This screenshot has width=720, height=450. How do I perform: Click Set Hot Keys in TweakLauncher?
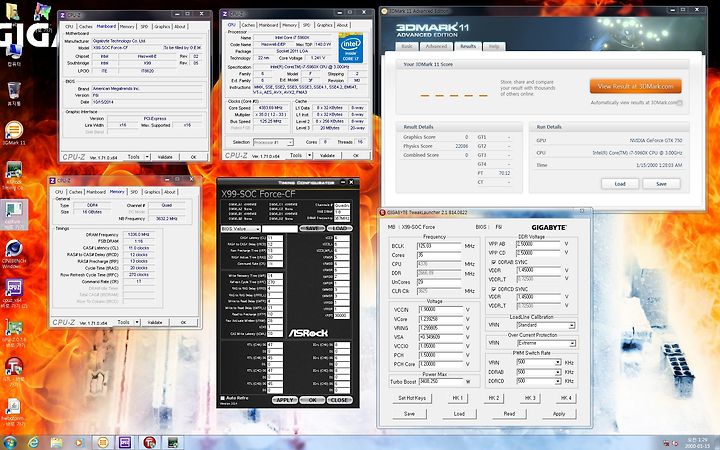pos(412,398)
